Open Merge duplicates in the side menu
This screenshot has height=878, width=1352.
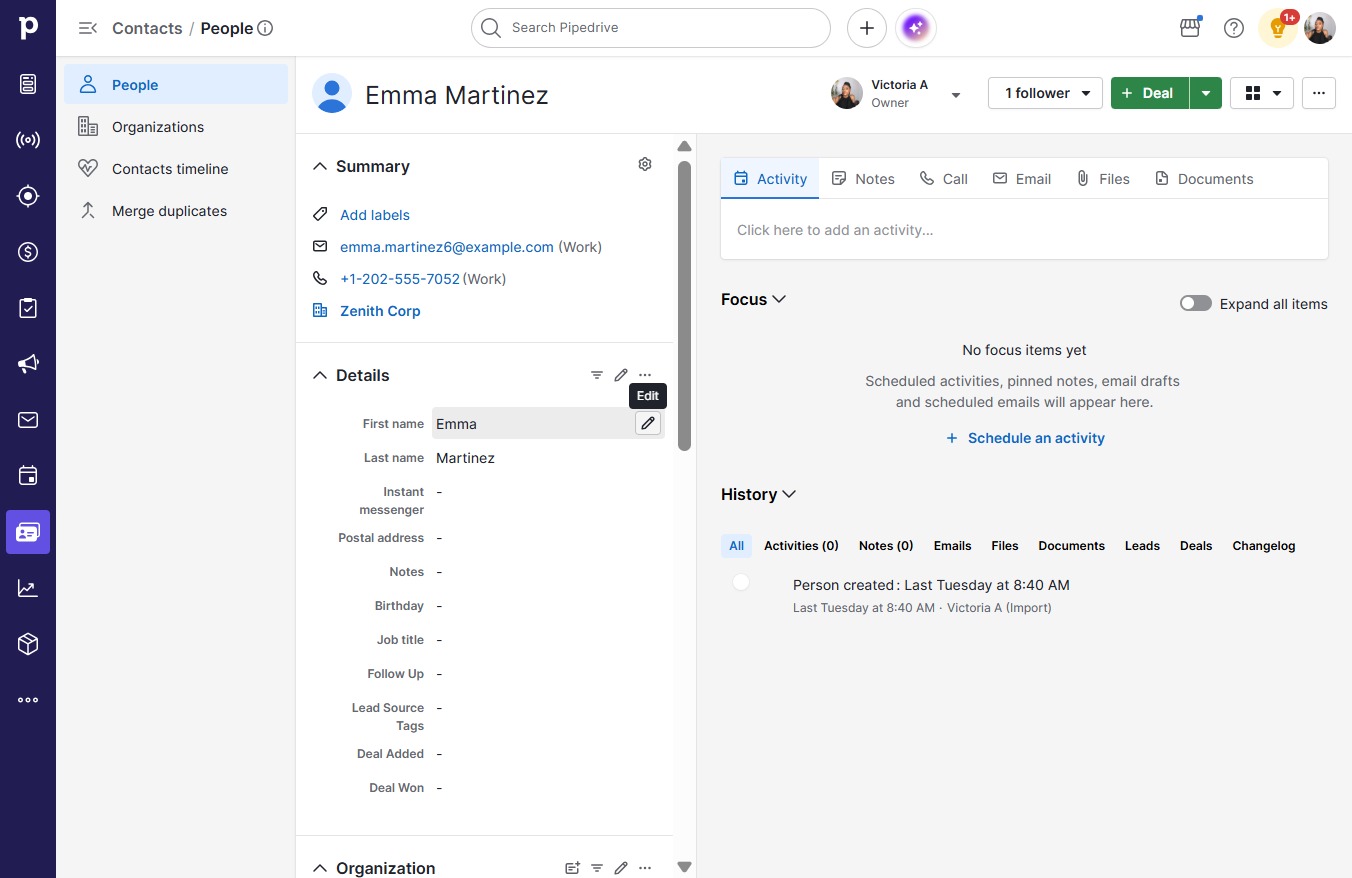pyautogui.click(x=176, y=211)
